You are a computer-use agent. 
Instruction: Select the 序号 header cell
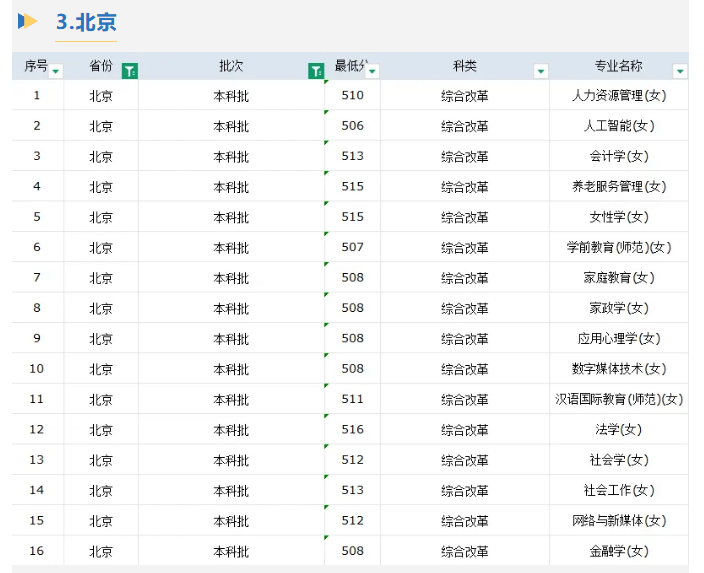pos(38,66)
